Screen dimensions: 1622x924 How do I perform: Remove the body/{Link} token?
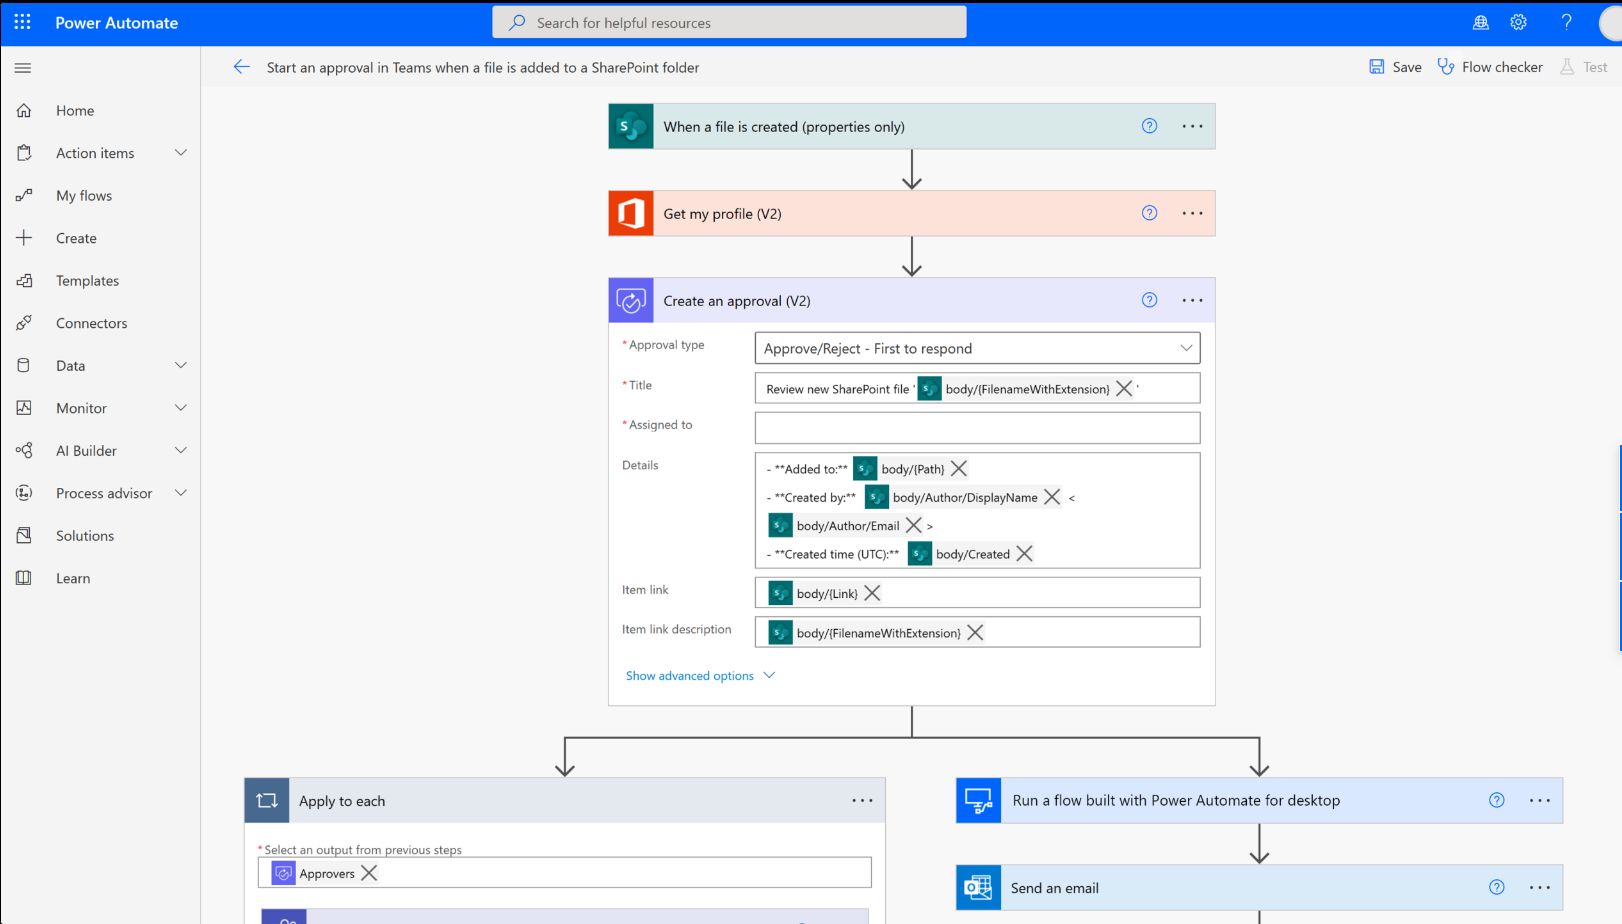872,593
